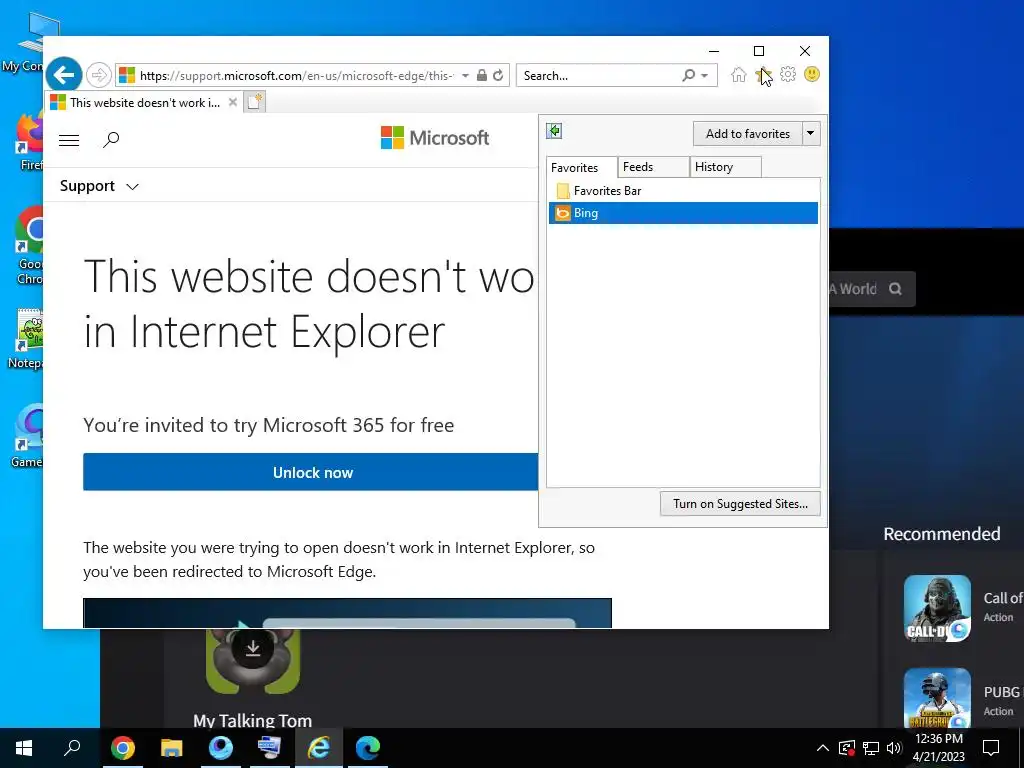Open a new tab in Internet Explorer

pyautogui.click(x=255, y=102)
